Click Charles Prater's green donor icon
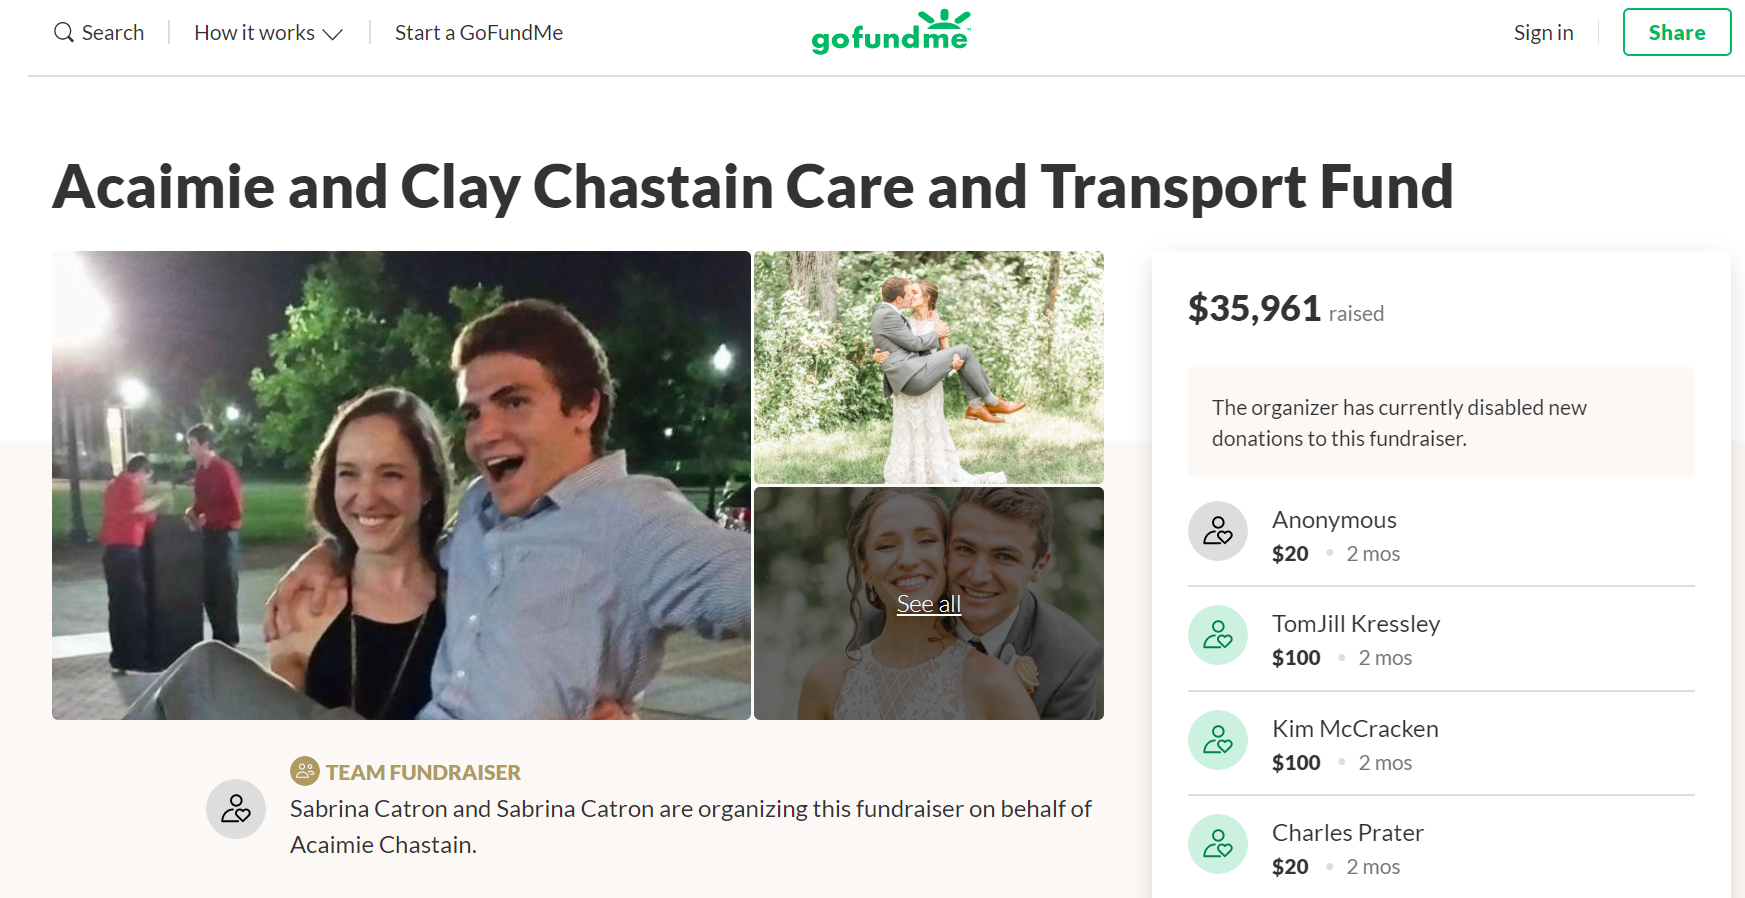Viewport: 1745px width, 898px height. click(1218, 844)
